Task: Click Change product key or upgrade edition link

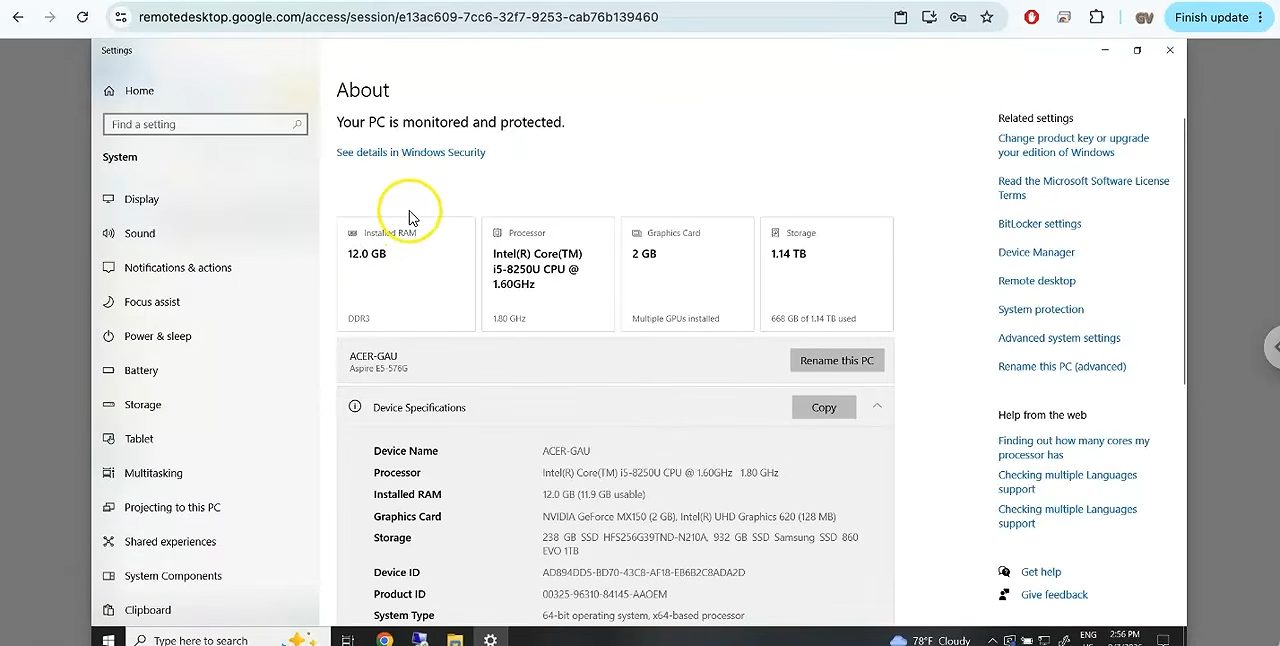Action: 1073,146
